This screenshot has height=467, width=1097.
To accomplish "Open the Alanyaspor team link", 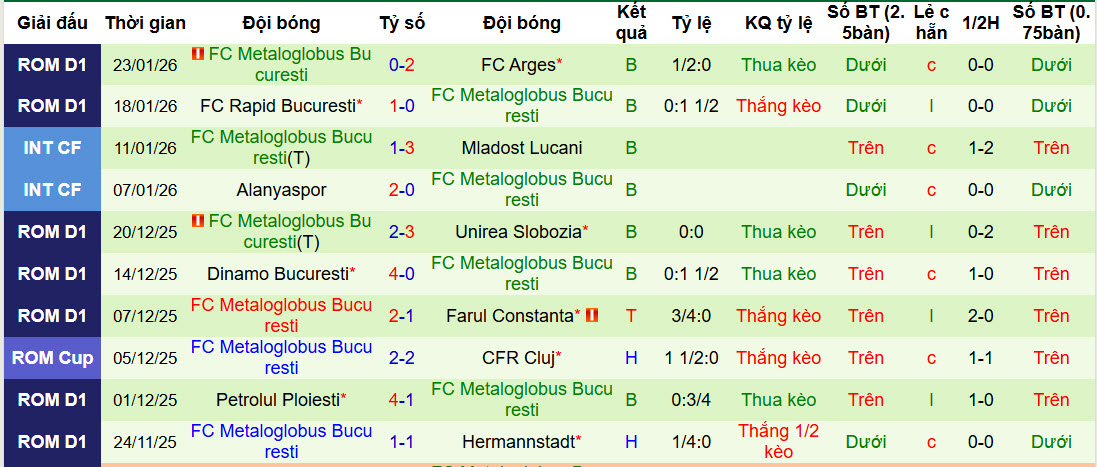I will [x=281, y=190].
